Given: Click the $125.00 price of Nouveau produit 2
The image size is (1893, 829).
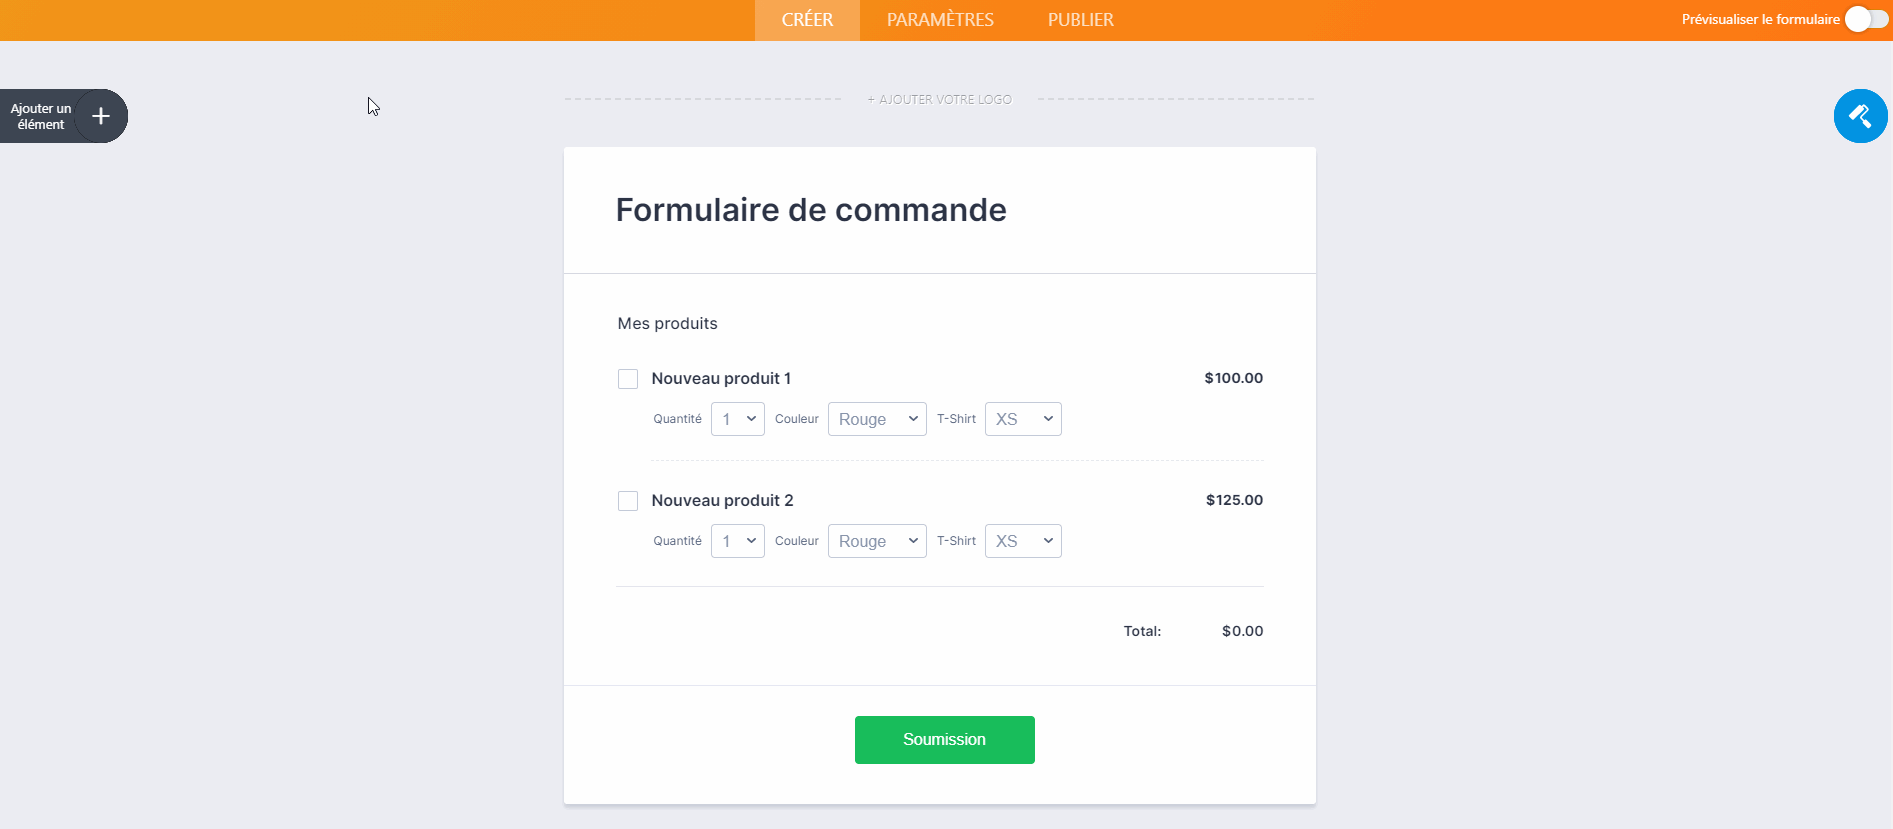Looking at the screenshot, I should (x=1234, y=500).
